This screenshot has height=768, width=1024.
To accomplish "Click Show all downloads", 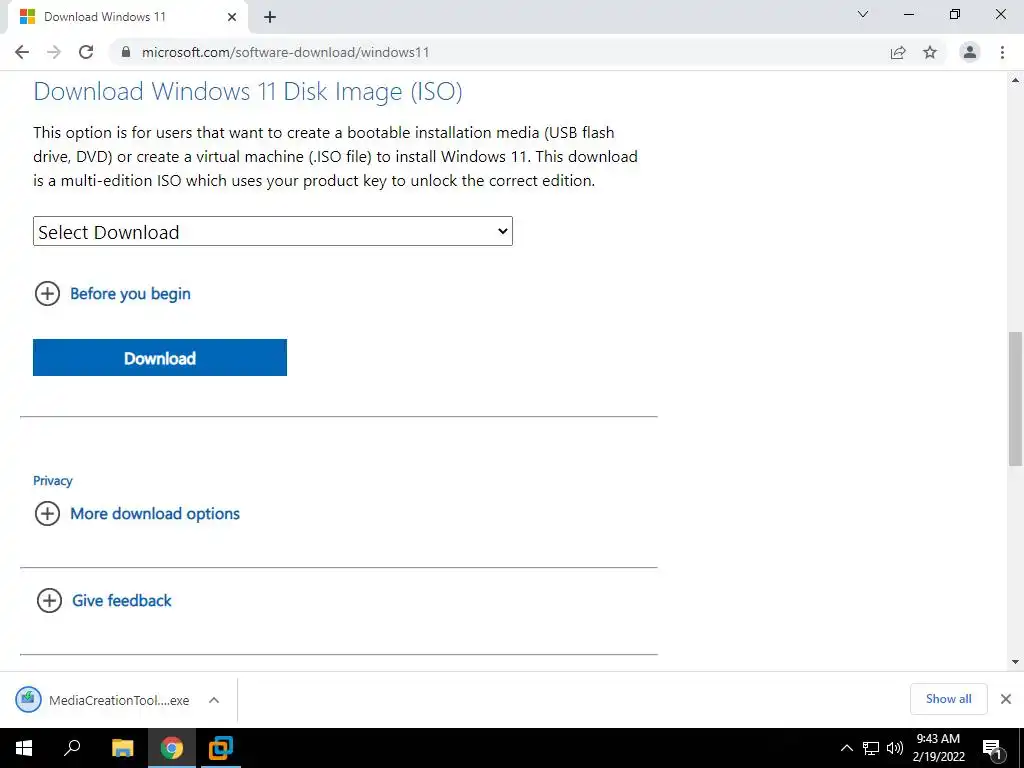I will pyautogui.click(x=948, y=699).
